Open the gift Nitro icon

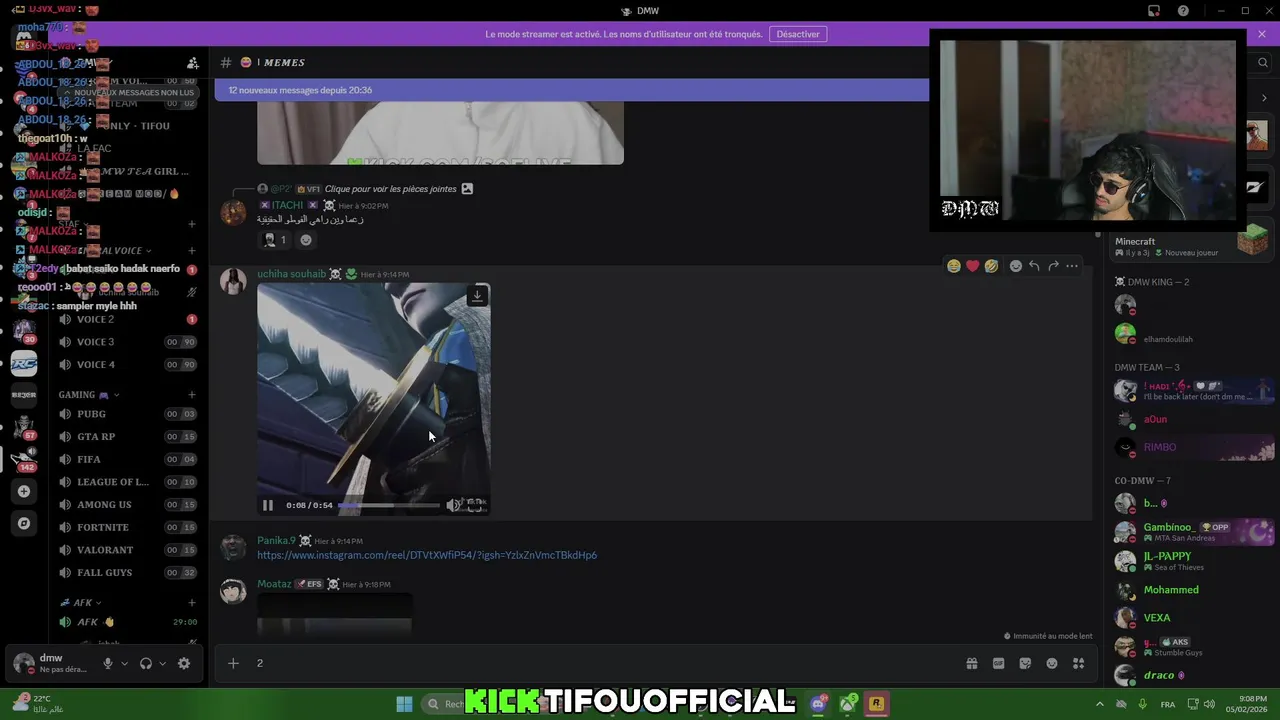coord(971,663)
